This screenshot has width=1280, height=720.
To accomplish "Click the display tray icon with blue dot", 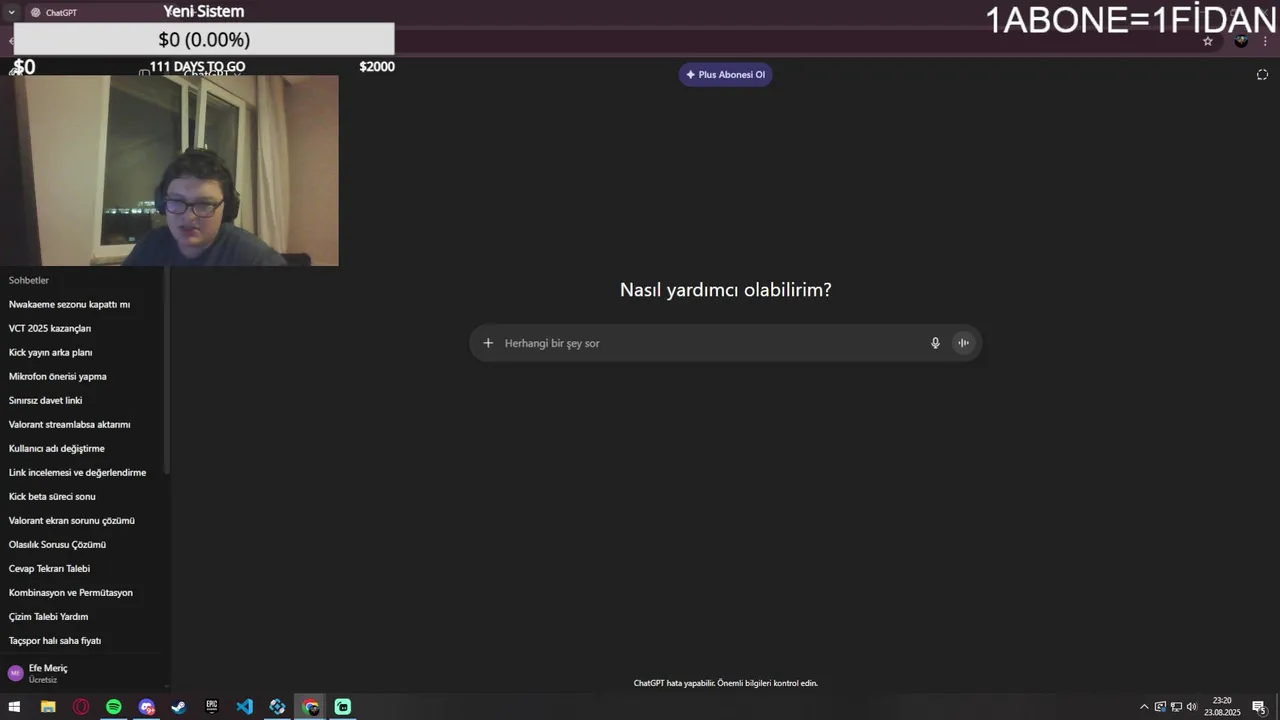I will click(x=1160, y=707).
